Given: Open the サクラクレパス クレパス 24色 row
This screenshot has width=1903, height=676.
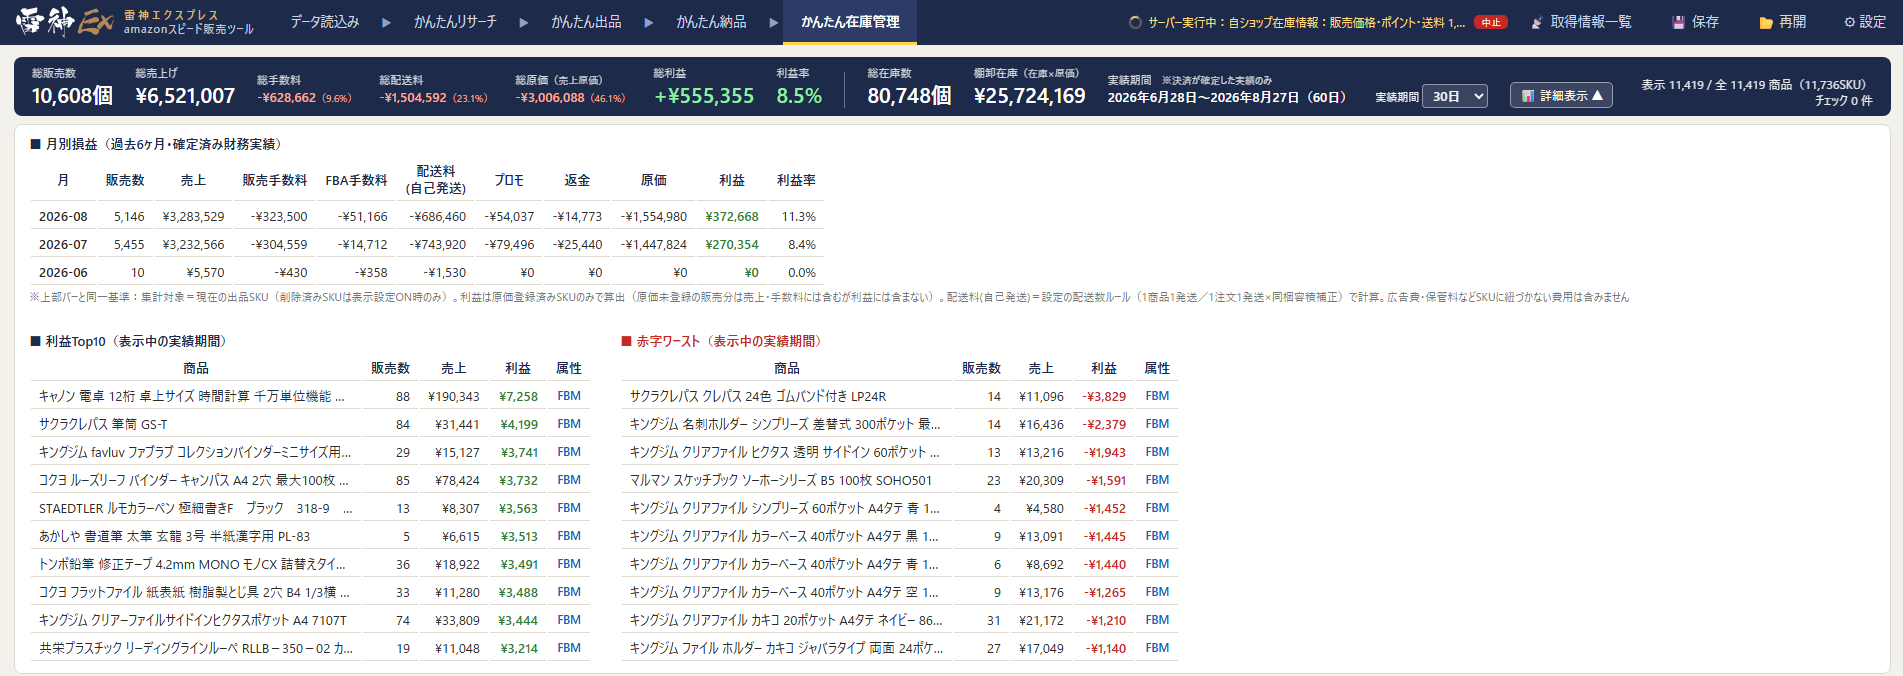Looking at the screenshot, I should tap(900, 396).
